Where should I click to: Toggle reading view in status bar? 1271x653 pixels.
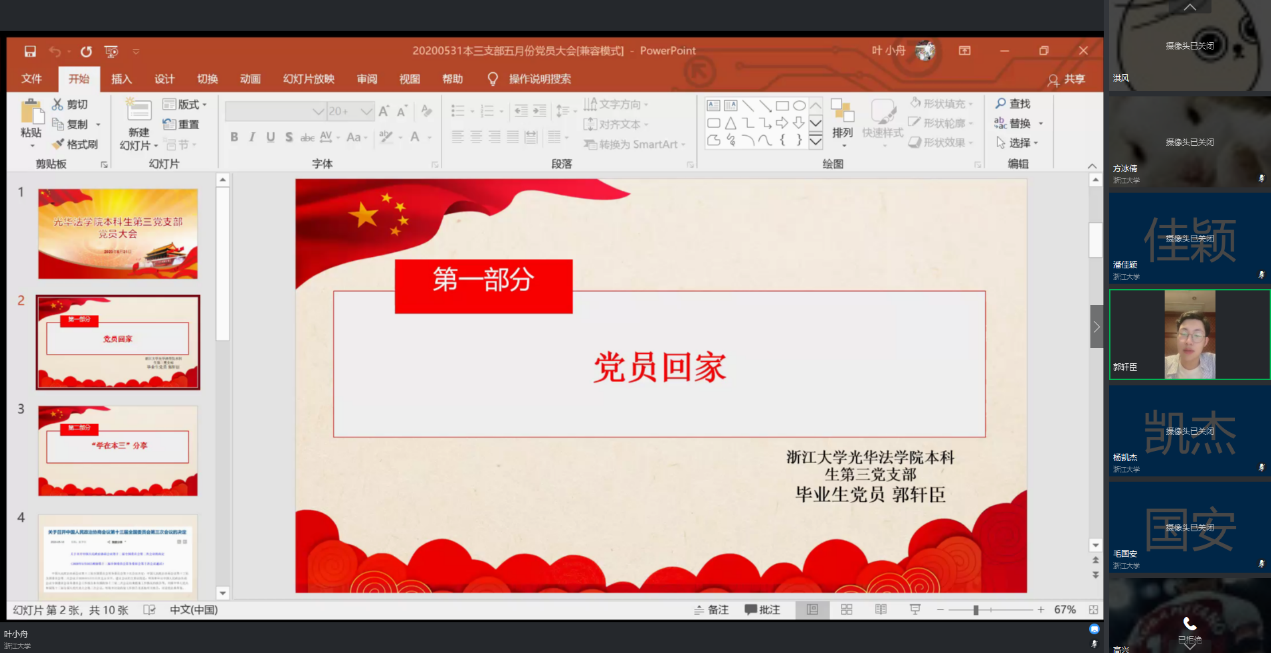[880, 609]
